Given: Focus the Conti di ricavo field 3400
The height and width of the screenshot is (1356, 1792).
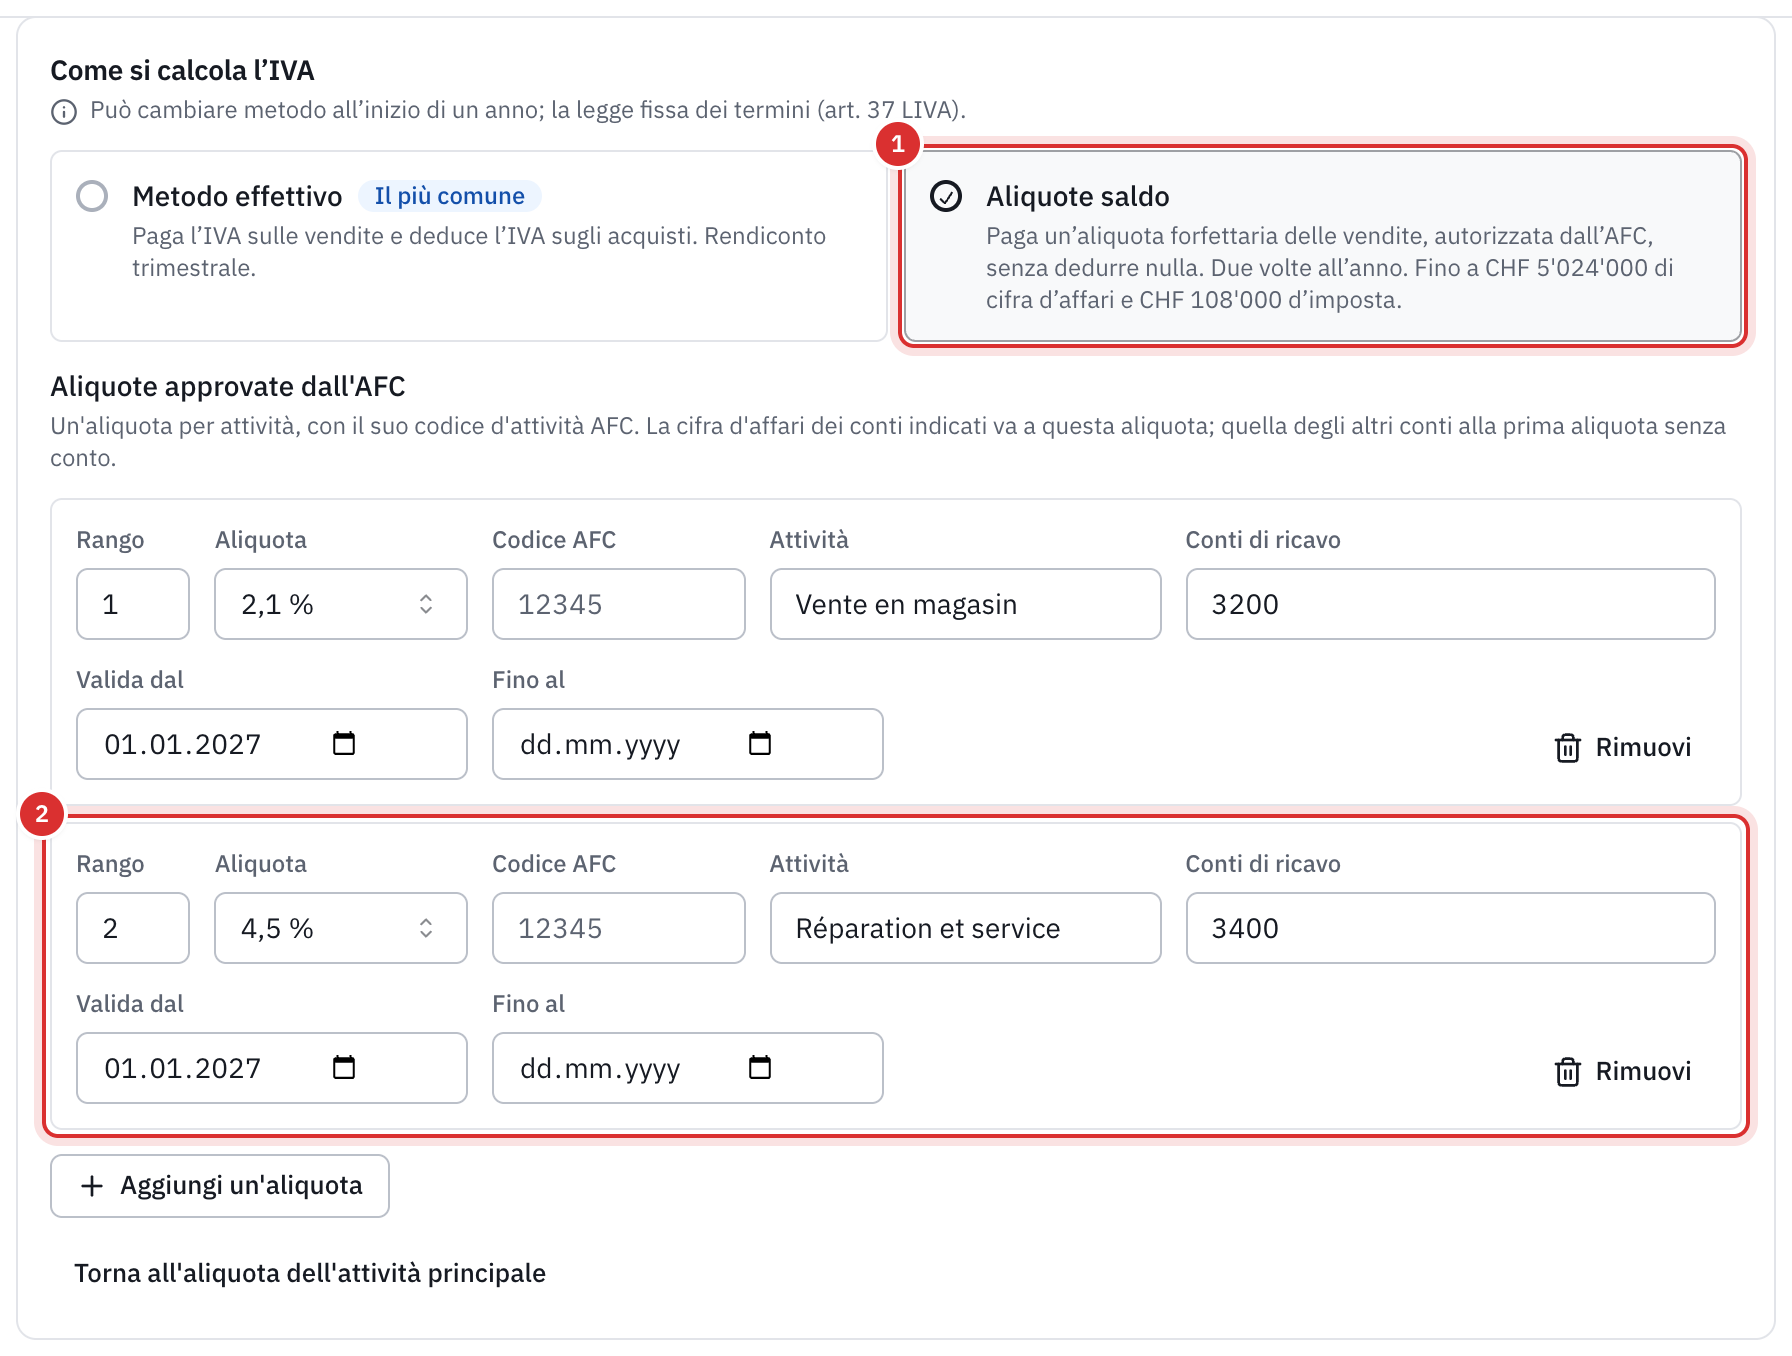Looking at the screenshot, I should tap(1450, 928).
